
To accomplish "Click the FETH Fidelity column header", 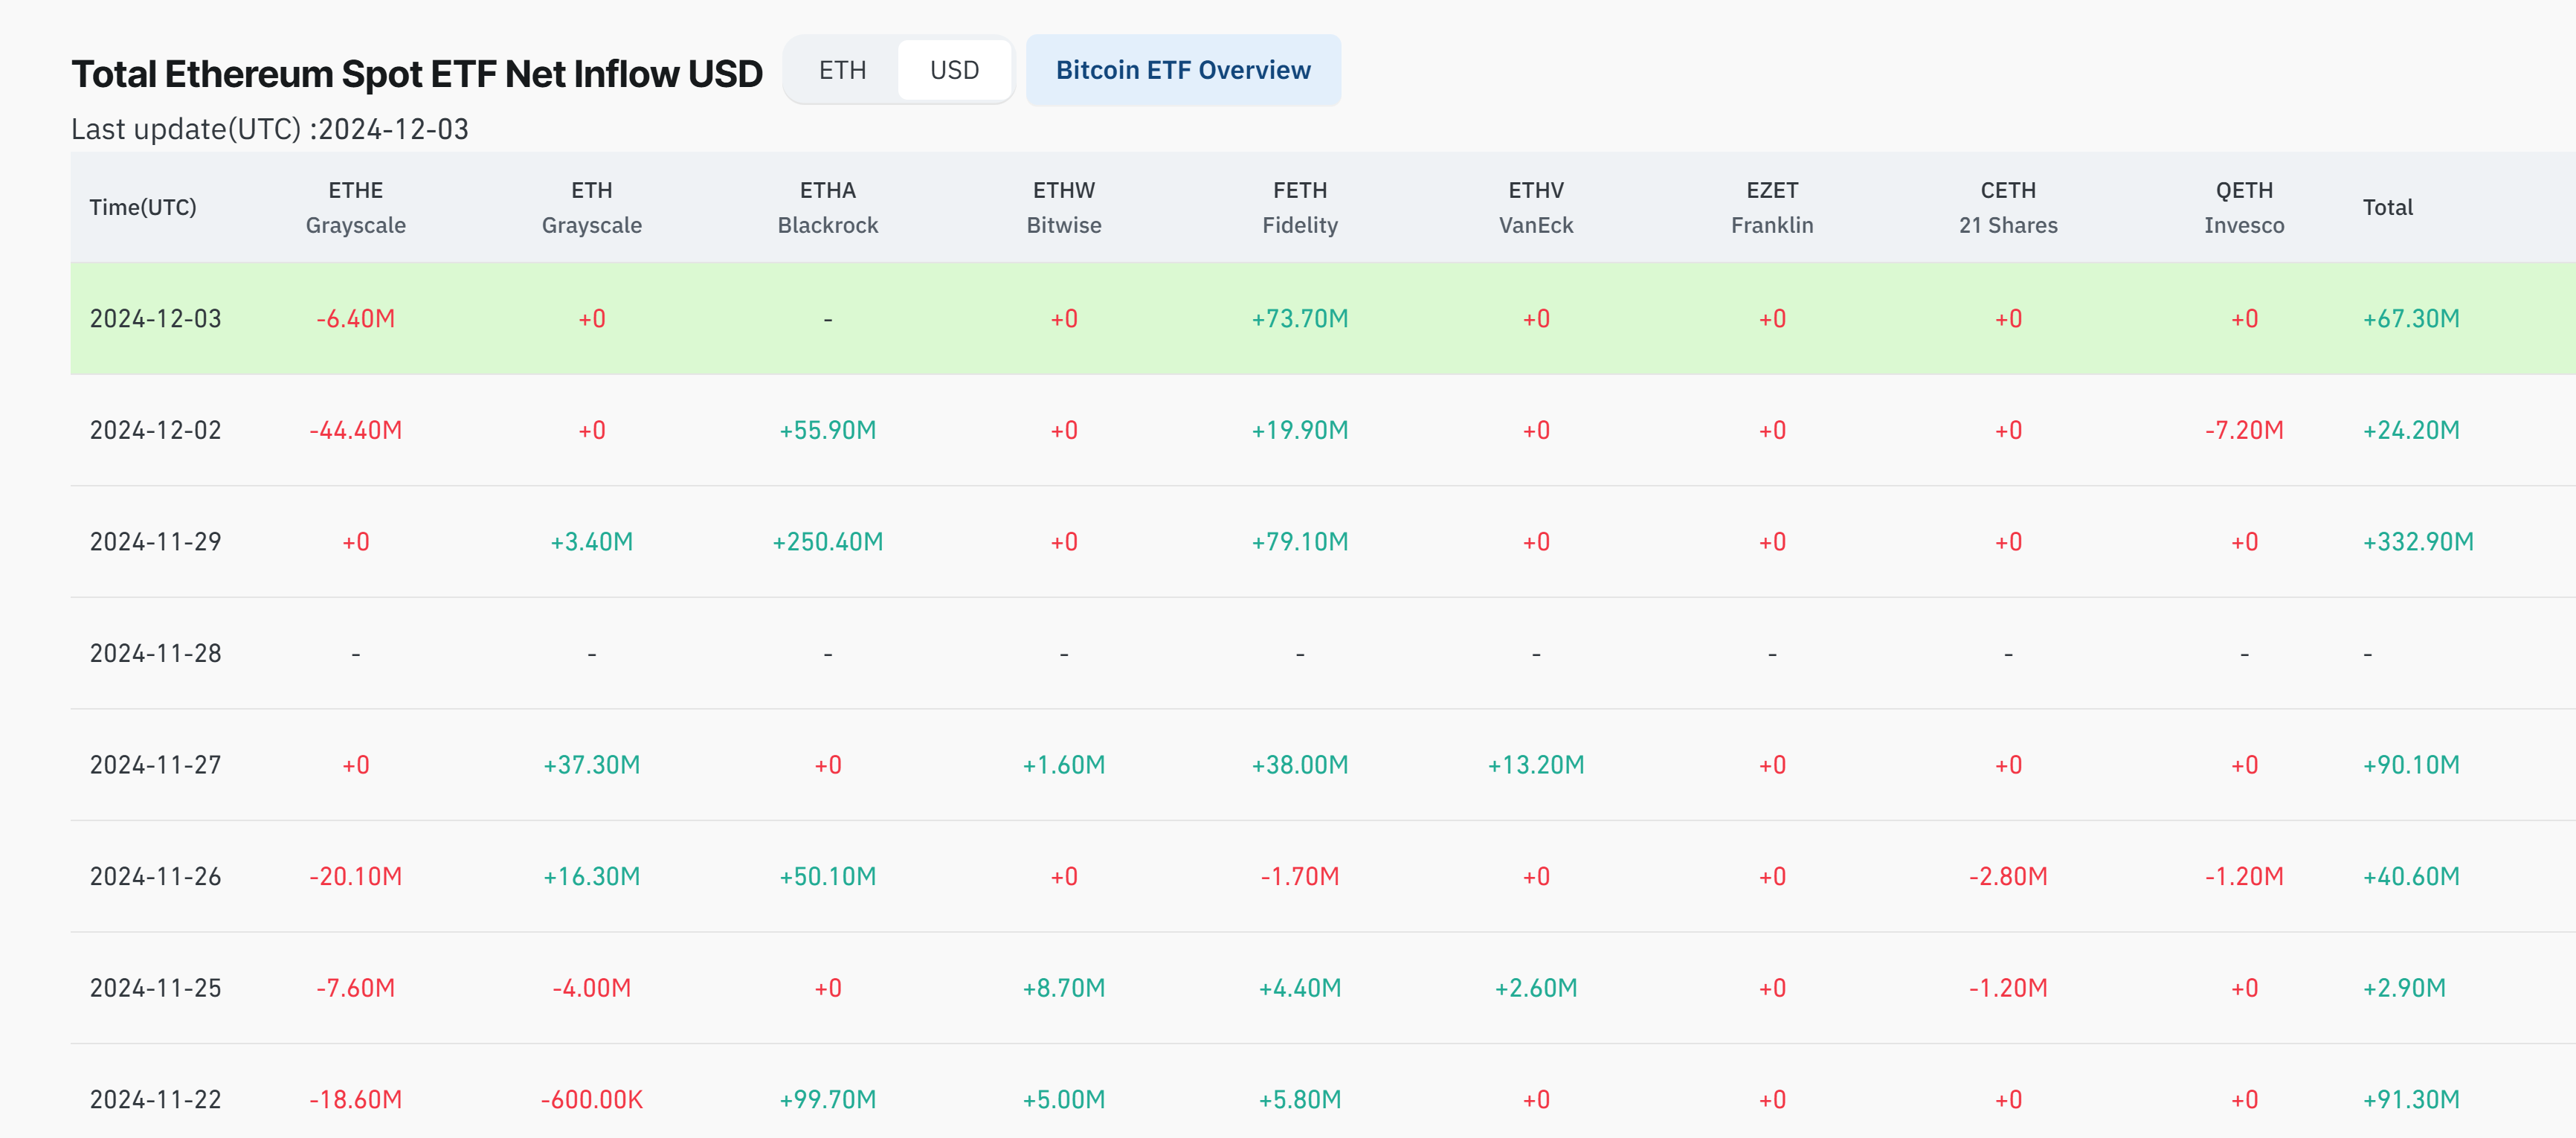I will click(1299, 207).
